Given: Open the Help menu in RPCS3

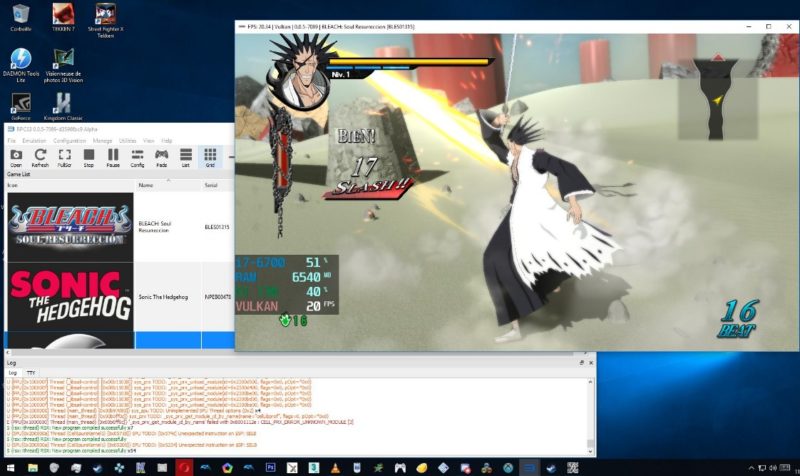Looking at the screenshot, I should 167,141.
